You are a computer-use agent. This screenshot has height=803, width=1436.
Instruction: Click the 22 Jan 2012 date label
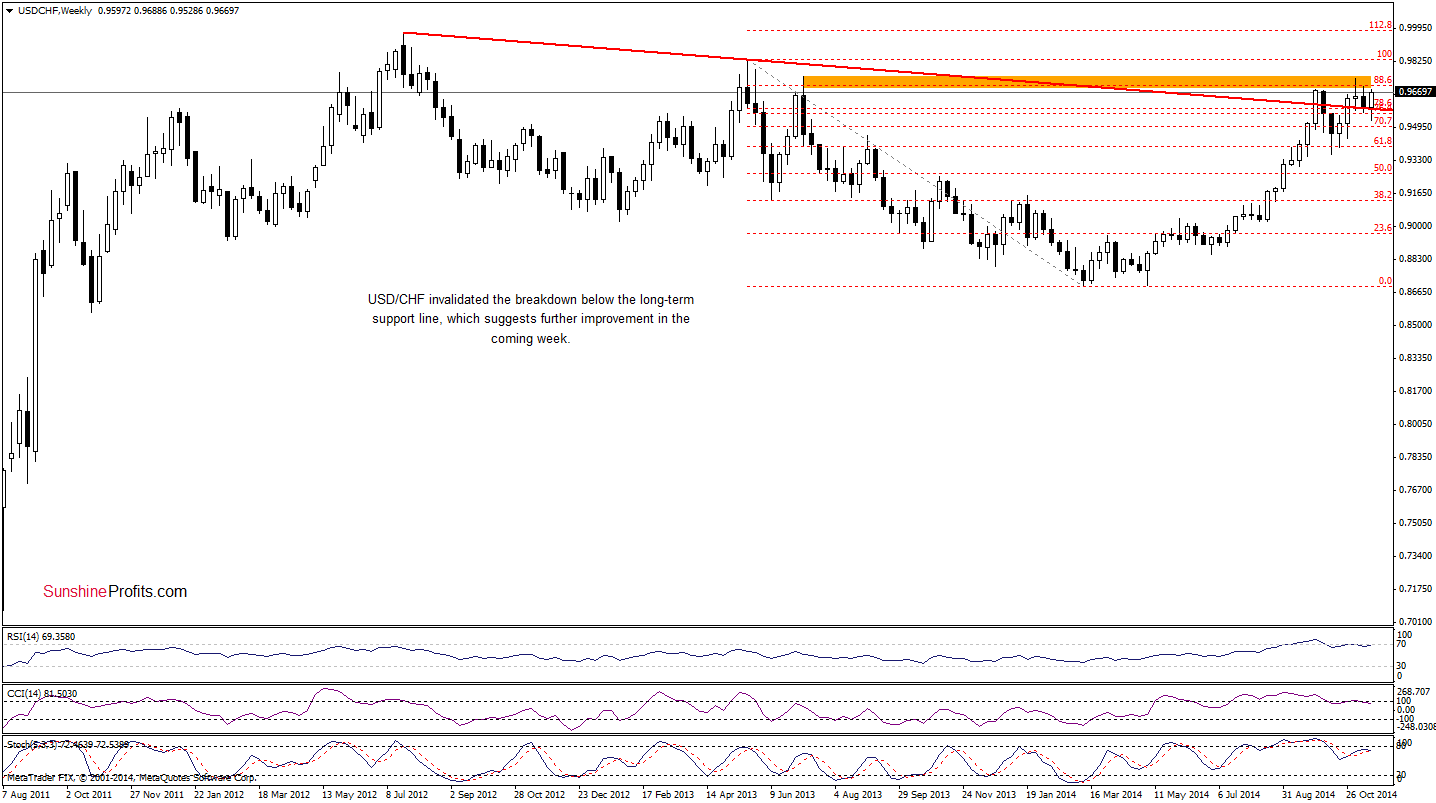218,795
